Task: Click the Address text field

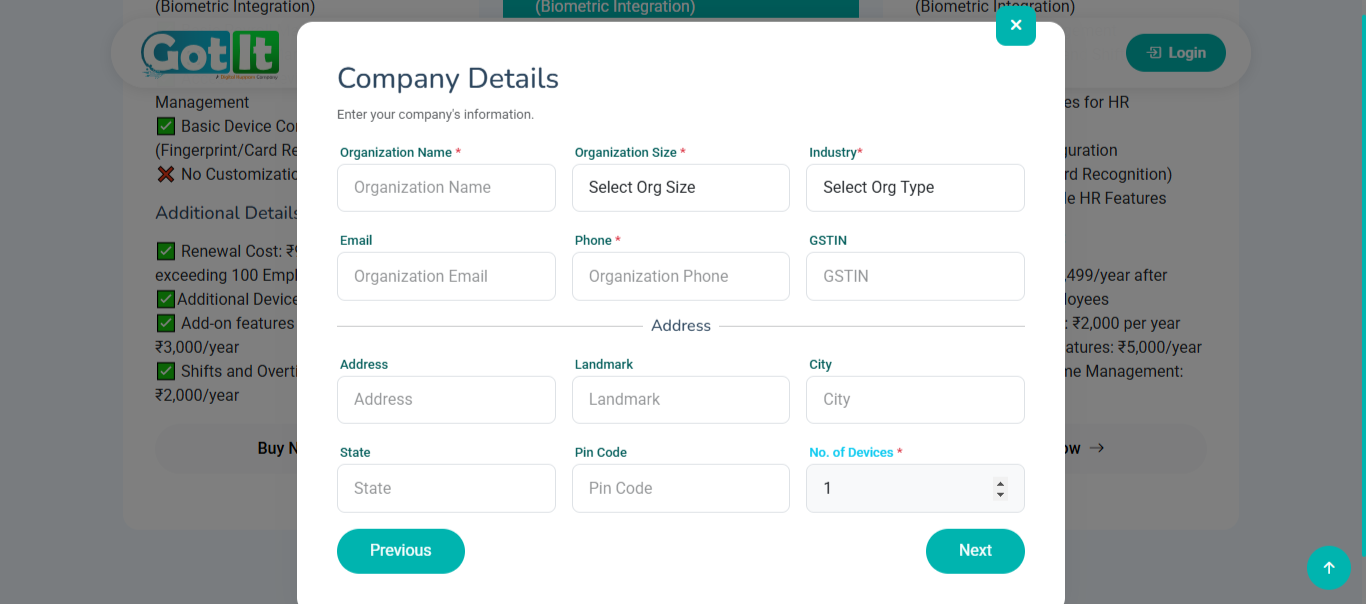Action: [446, 400]
